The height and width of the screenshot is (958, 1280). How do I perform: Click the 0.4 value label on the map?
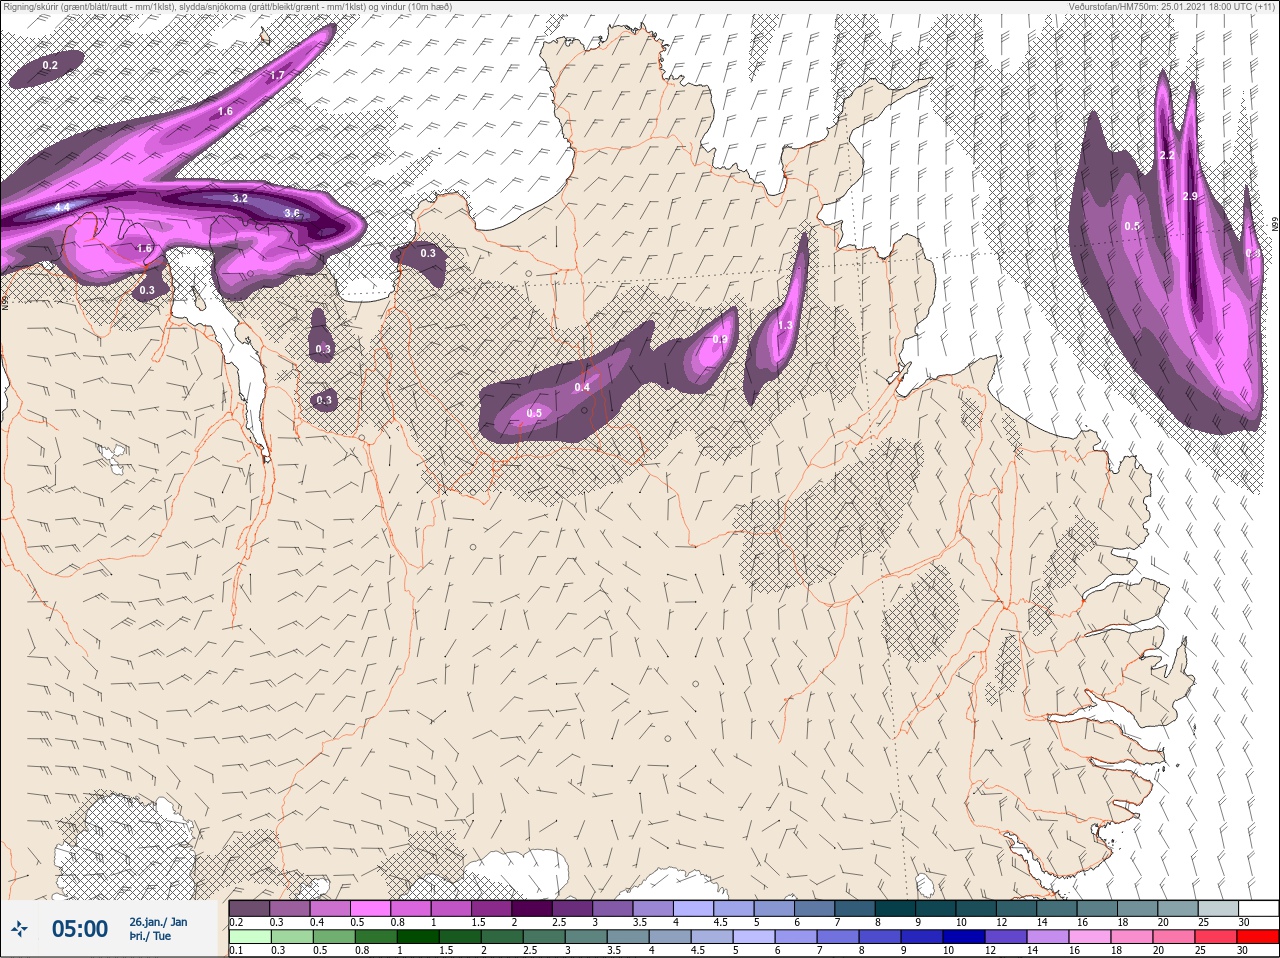pyautogui.click(x=583, y=387)
